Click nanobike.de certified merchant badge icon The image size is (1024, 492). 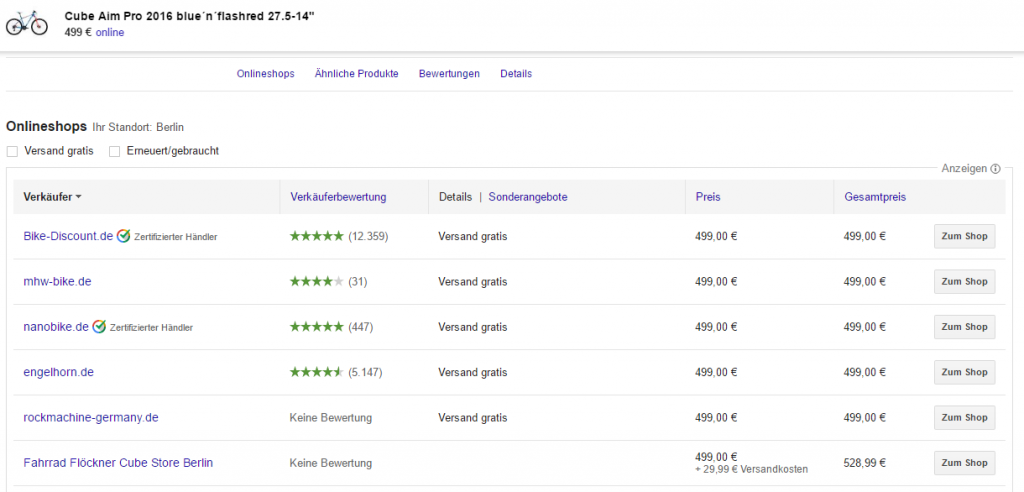coord(99,327)
